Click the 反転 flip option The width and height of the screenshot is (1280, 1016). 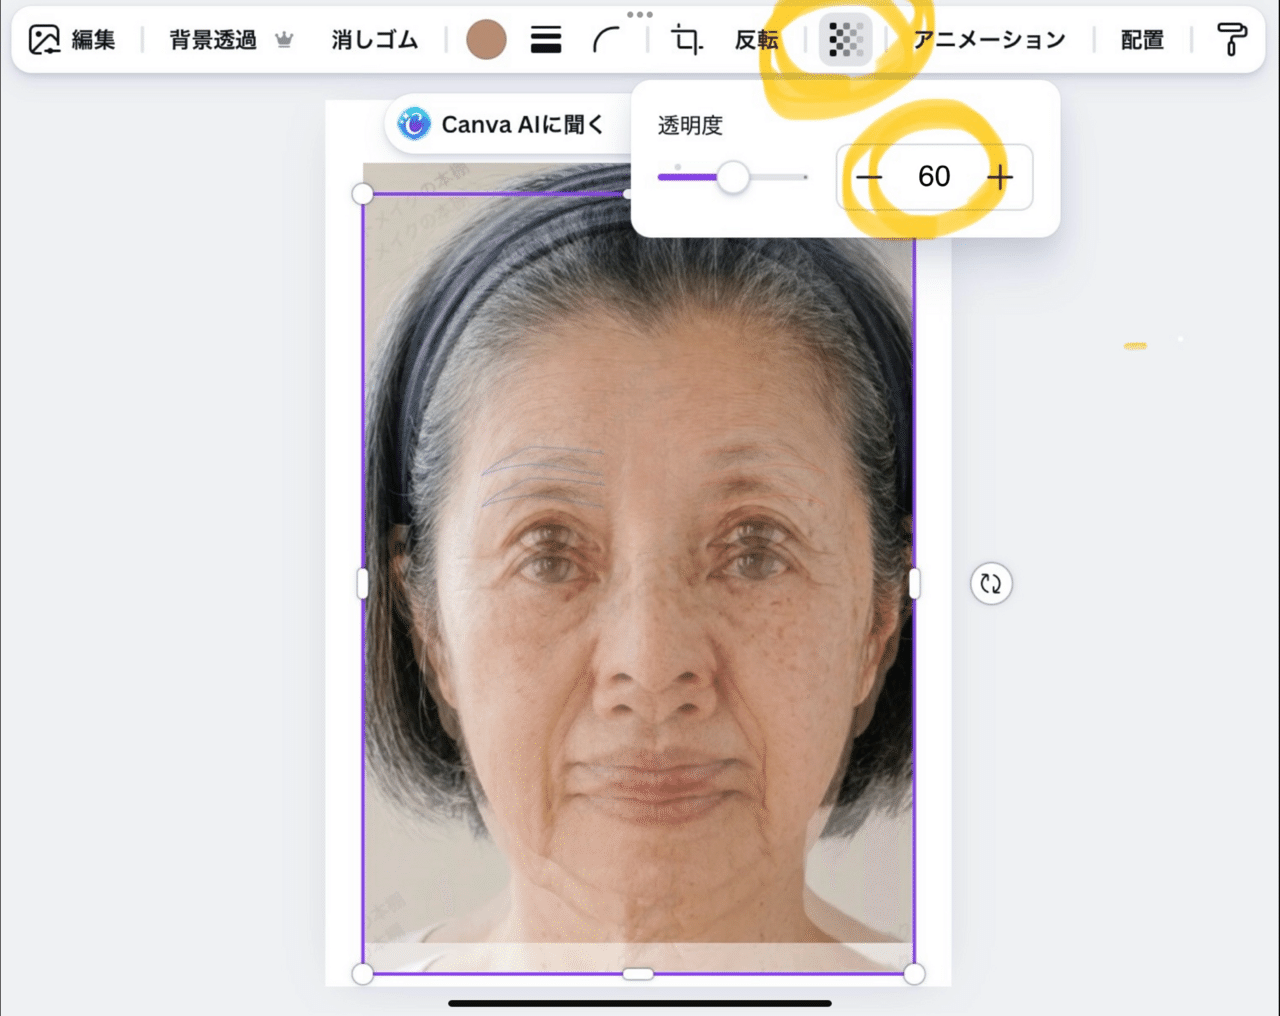coord(756,40)
